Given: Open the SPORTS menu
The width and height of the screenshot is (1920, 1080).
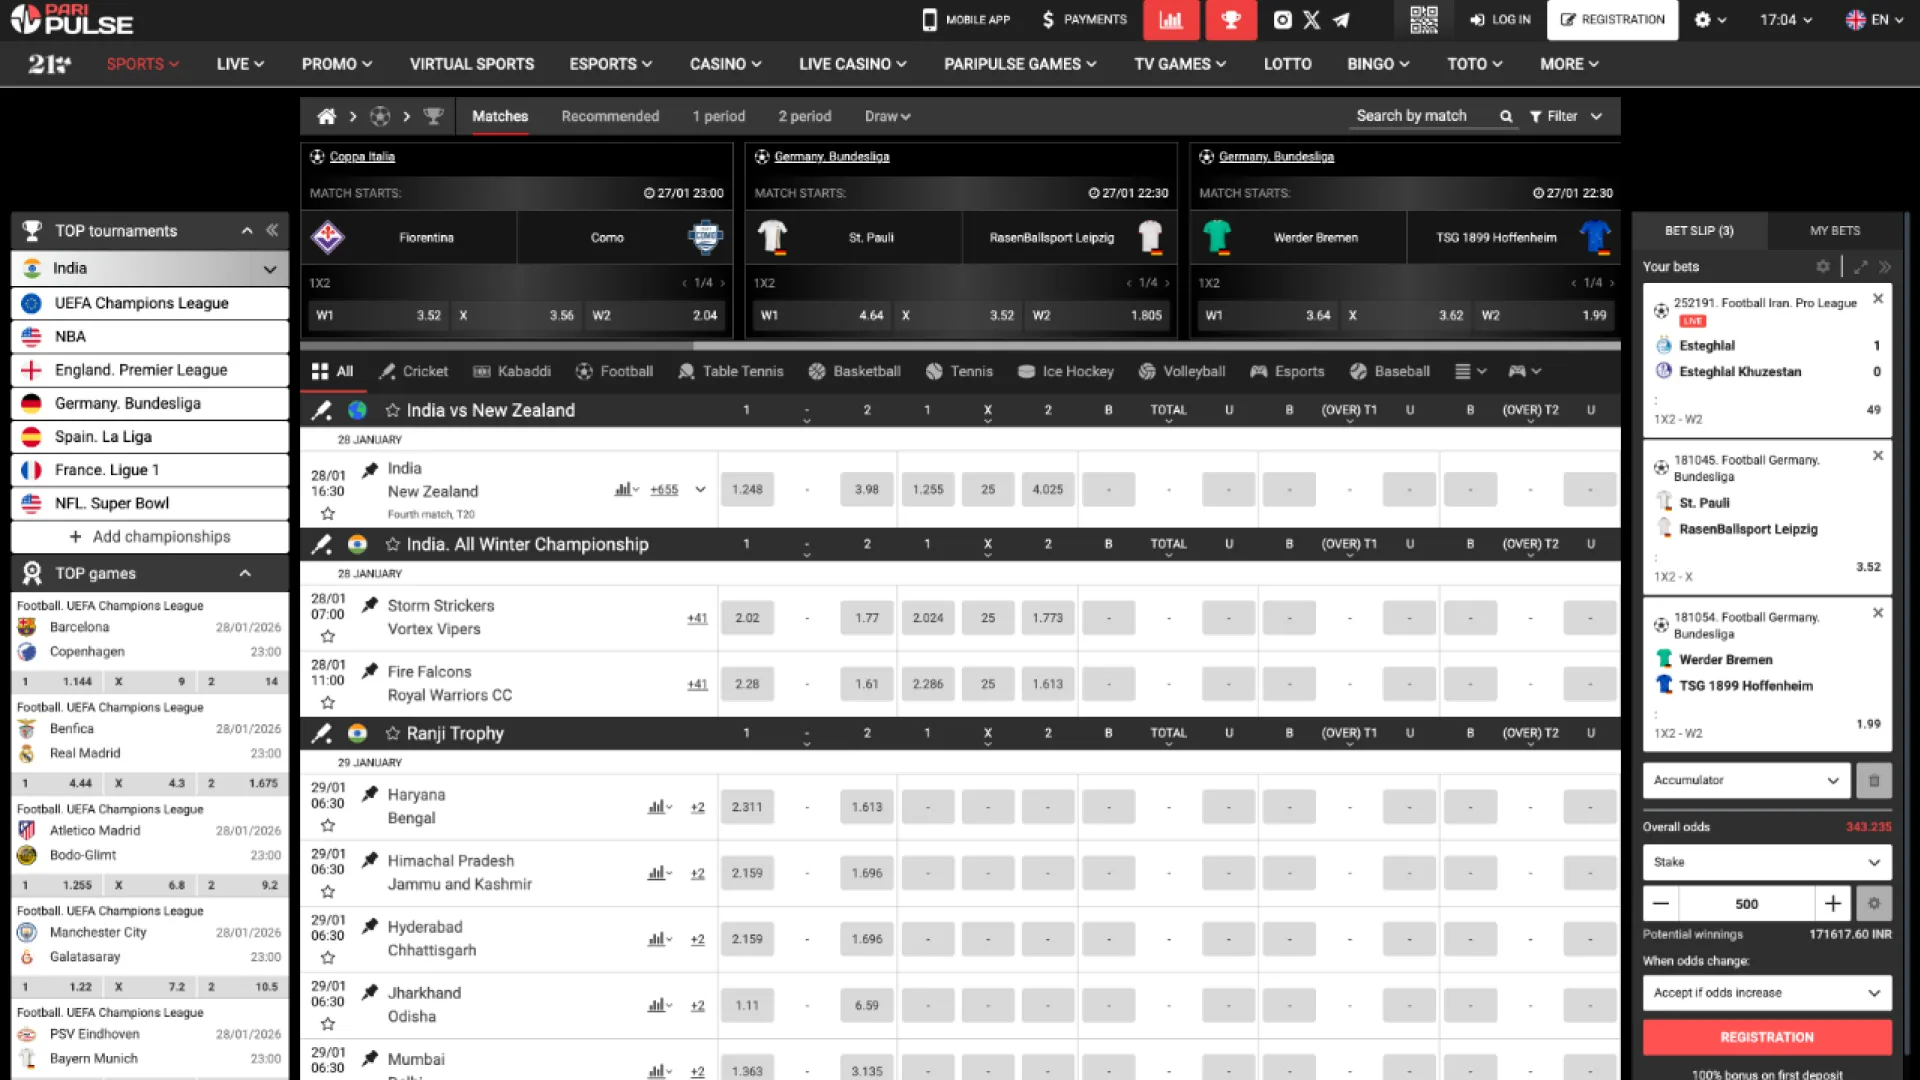Looking at the screenshot, I should coord(142,64).
